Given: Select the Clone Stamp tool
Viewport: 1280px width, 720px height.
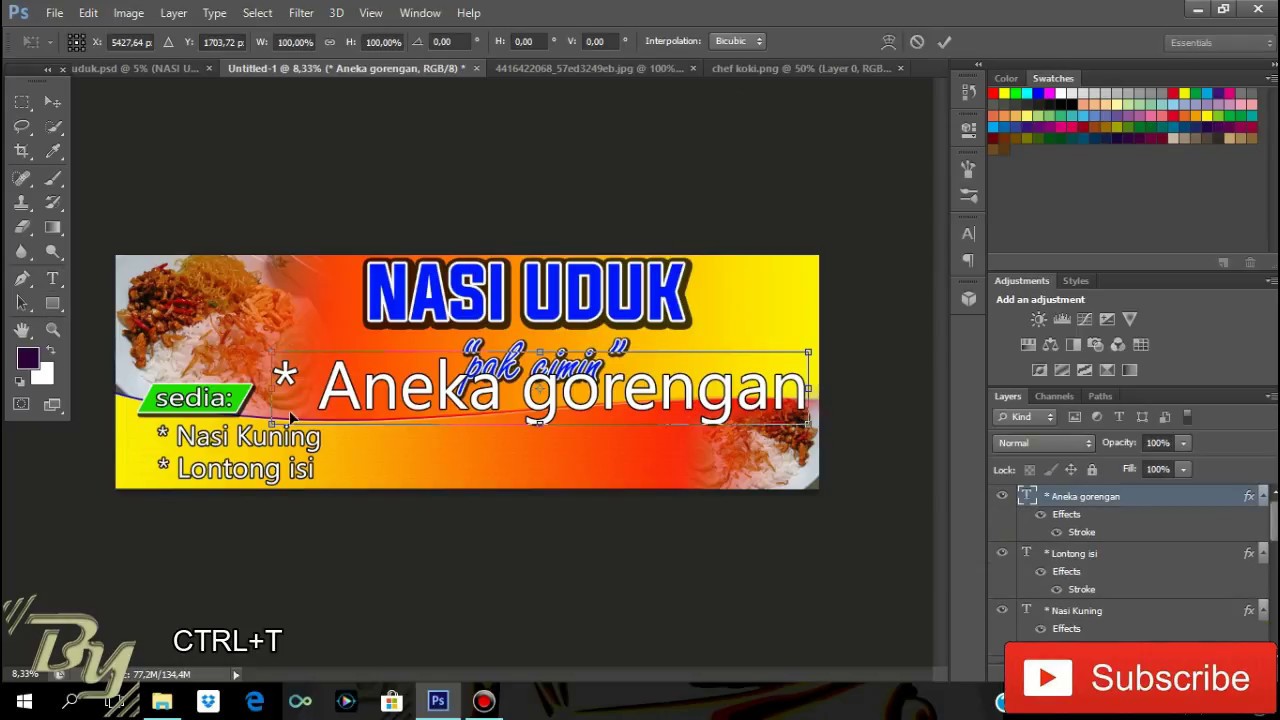Looking at the screenshot, I should tap(22, 203).
